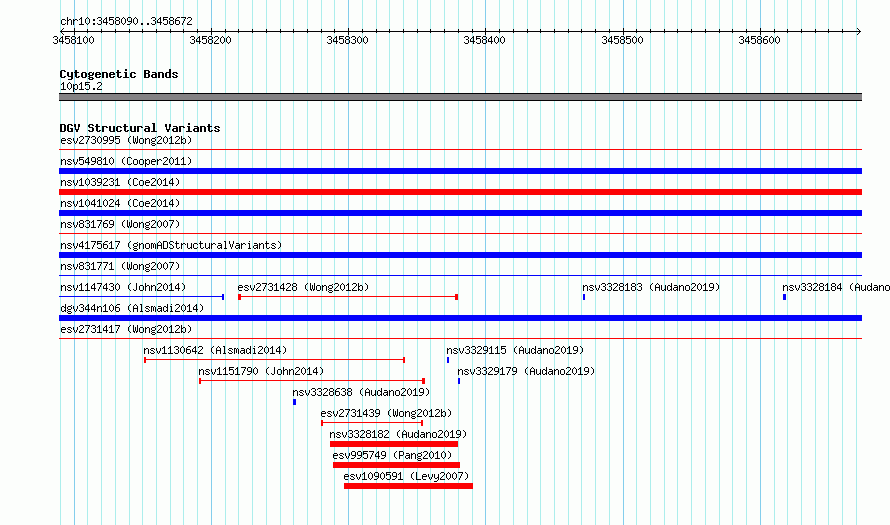
Task: Click the nsv831769 (Wong2007) label
Action: tap(120, 224)
